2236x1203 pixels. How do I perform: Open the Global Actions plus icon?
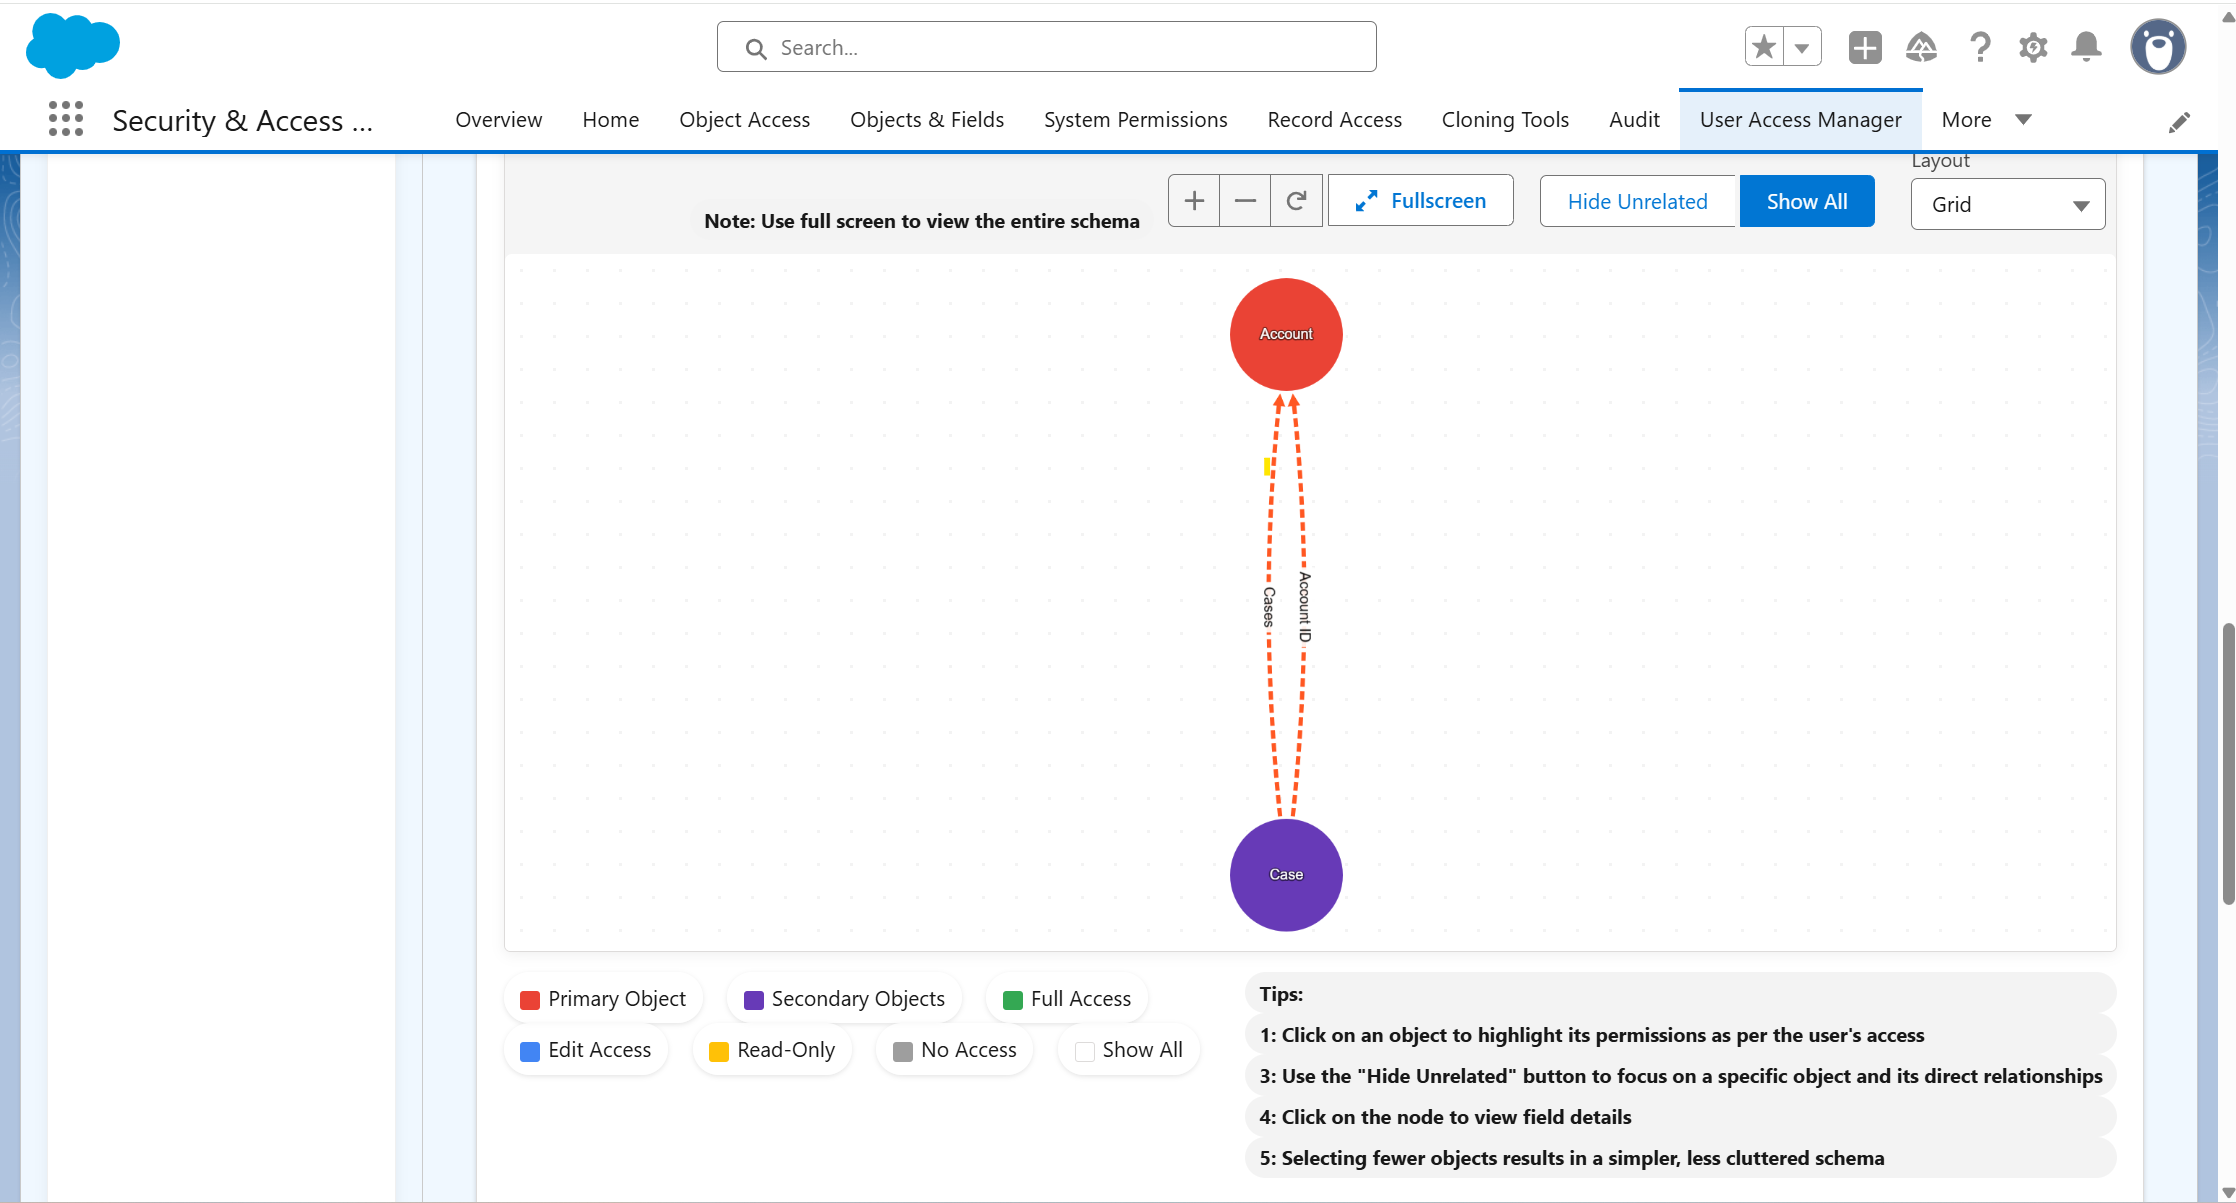(x=1865, y=47)
